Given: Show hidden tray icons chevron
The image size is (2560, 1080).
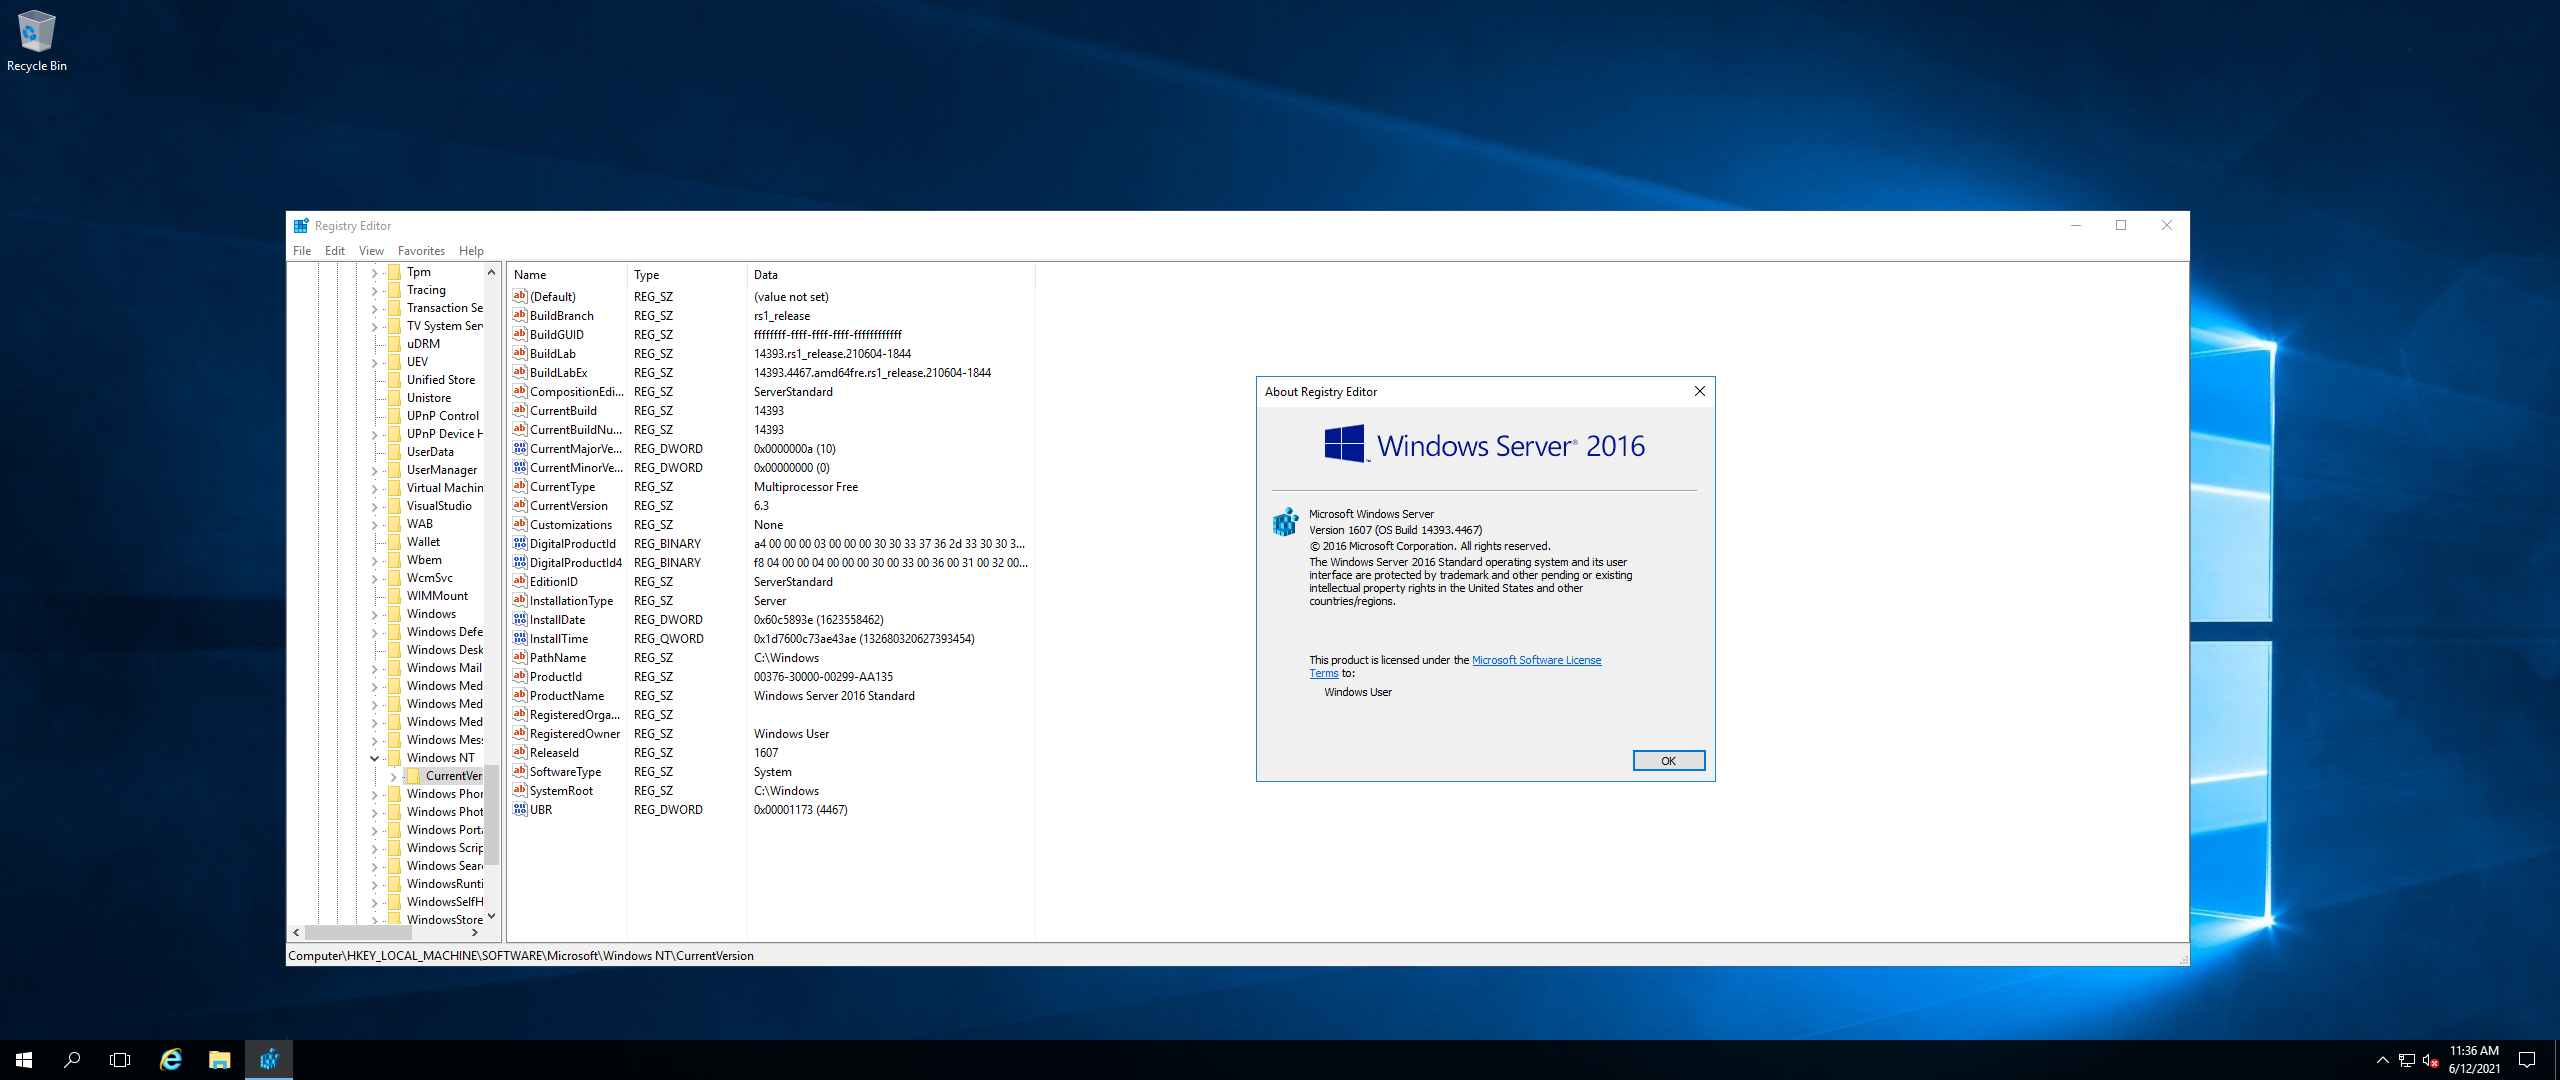Looking at the screenshot, I should coord(2382,1060).
